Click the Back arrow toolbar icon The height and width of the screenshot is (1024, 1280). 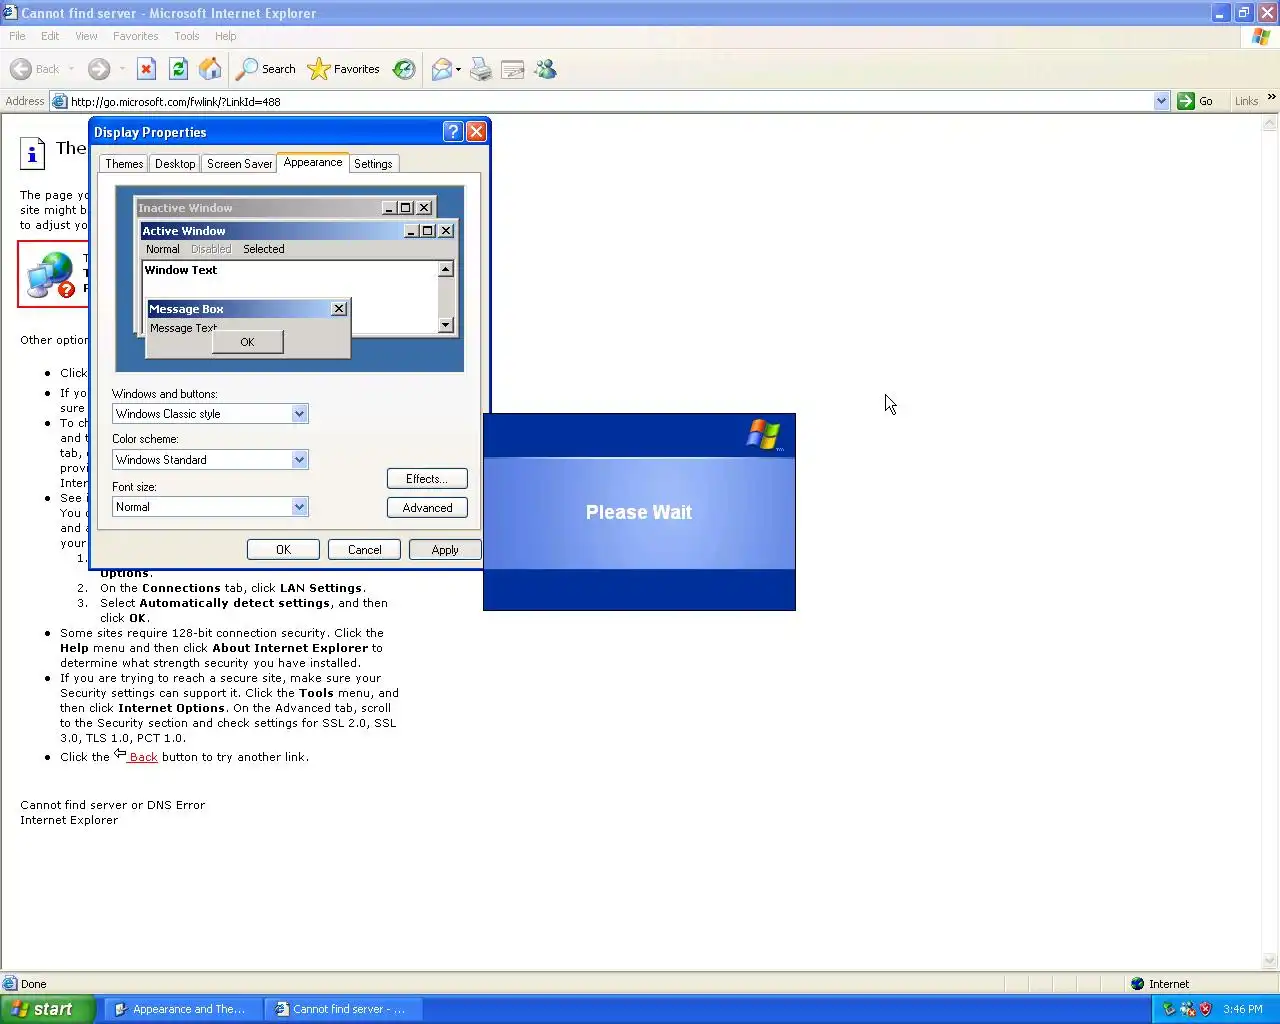click(21, 69)
